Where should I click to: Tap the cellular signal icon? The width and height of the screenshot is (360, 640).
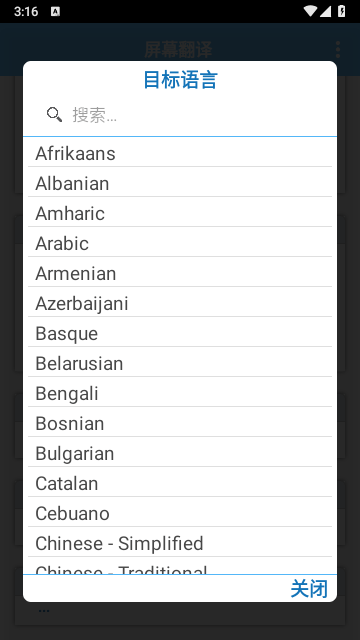[325, 11]
